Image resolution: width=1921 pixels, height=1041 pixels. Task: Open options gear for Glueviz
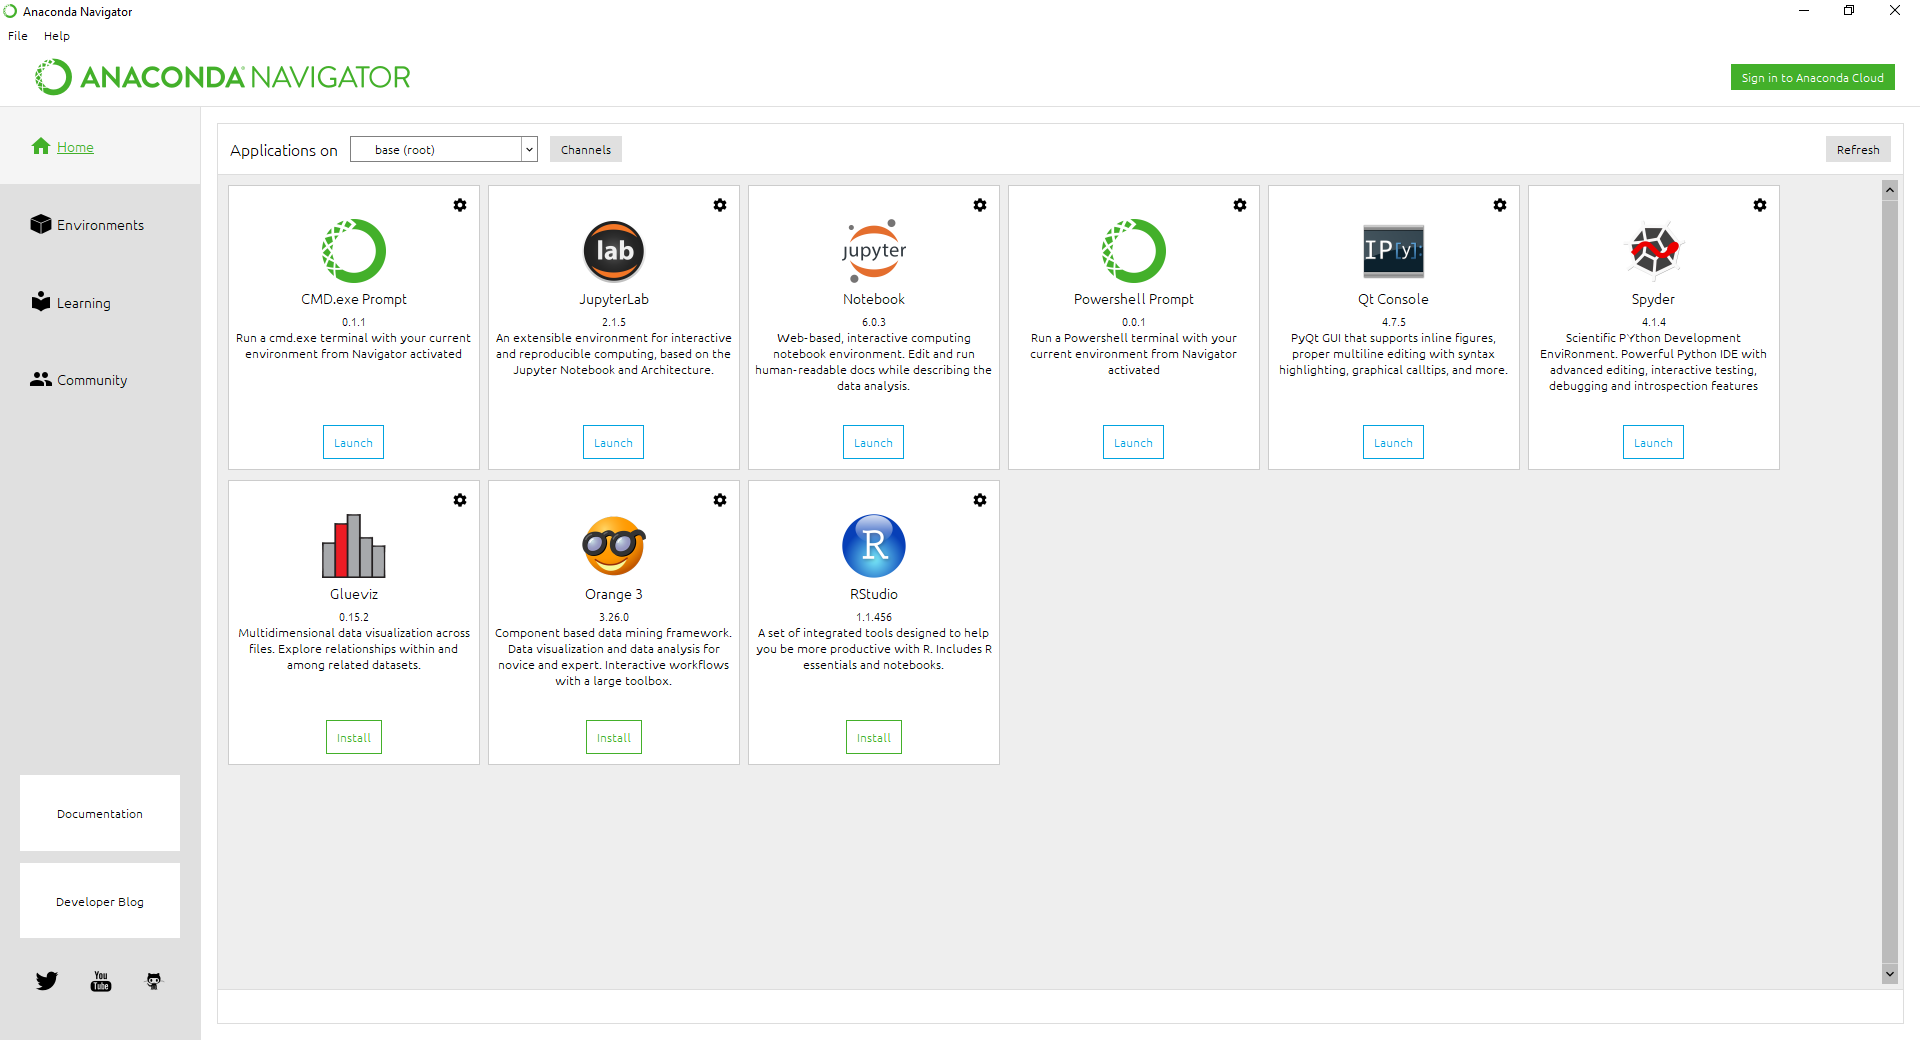[460, 500]
